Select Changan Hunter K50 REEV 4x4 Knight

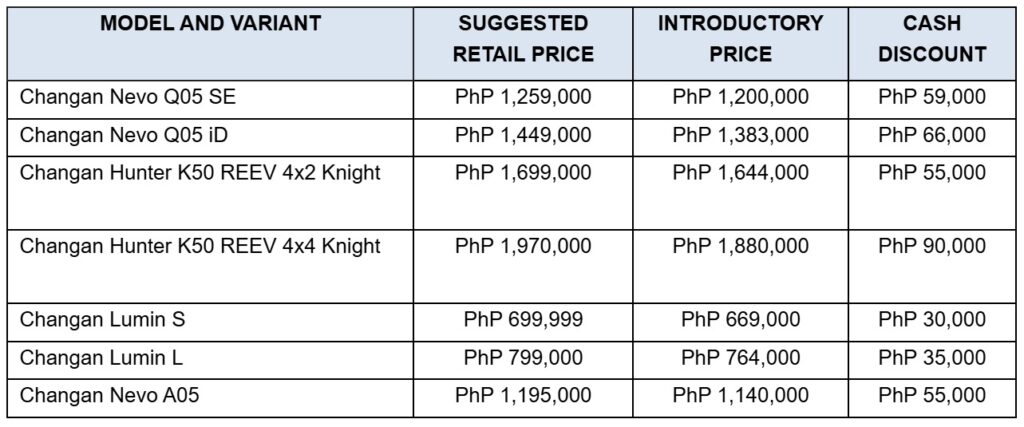(x=210, y=266)
